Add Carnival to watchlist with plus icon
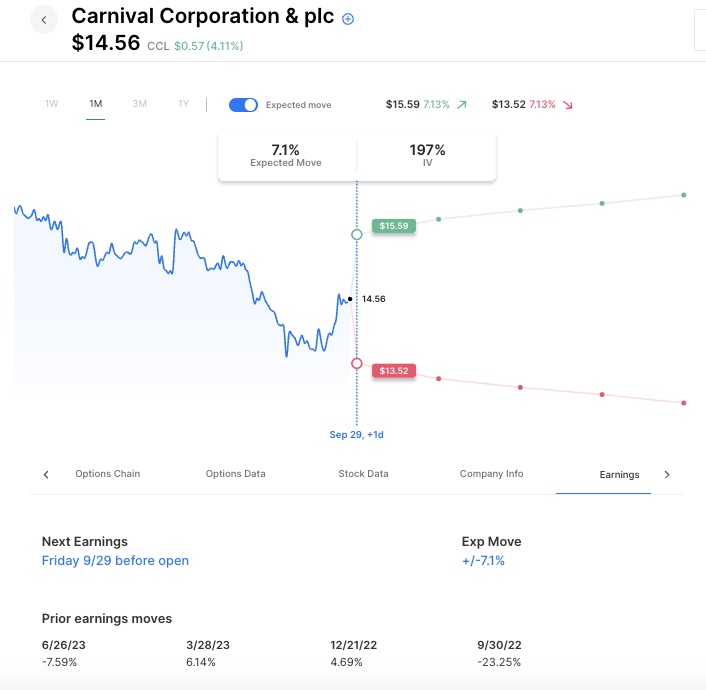 [348, 19]
